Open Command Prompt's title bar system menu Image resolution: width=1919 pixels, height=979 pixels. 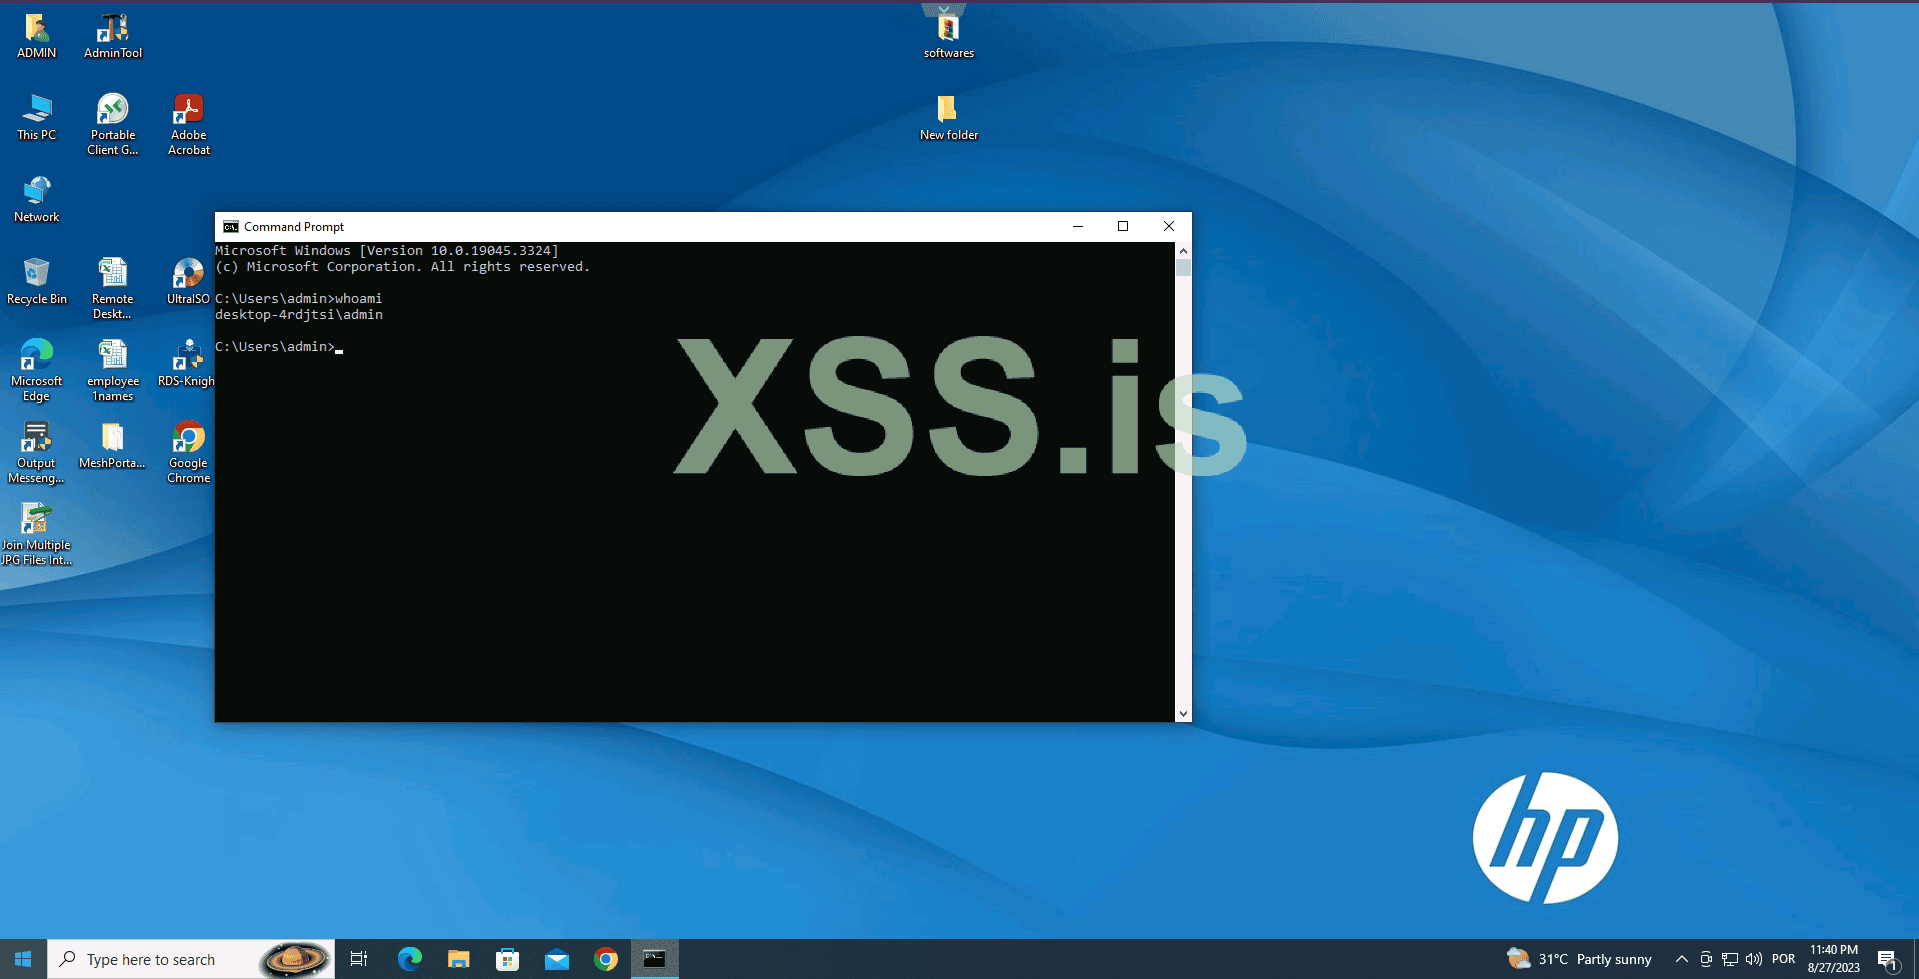[x=231, y=226]
